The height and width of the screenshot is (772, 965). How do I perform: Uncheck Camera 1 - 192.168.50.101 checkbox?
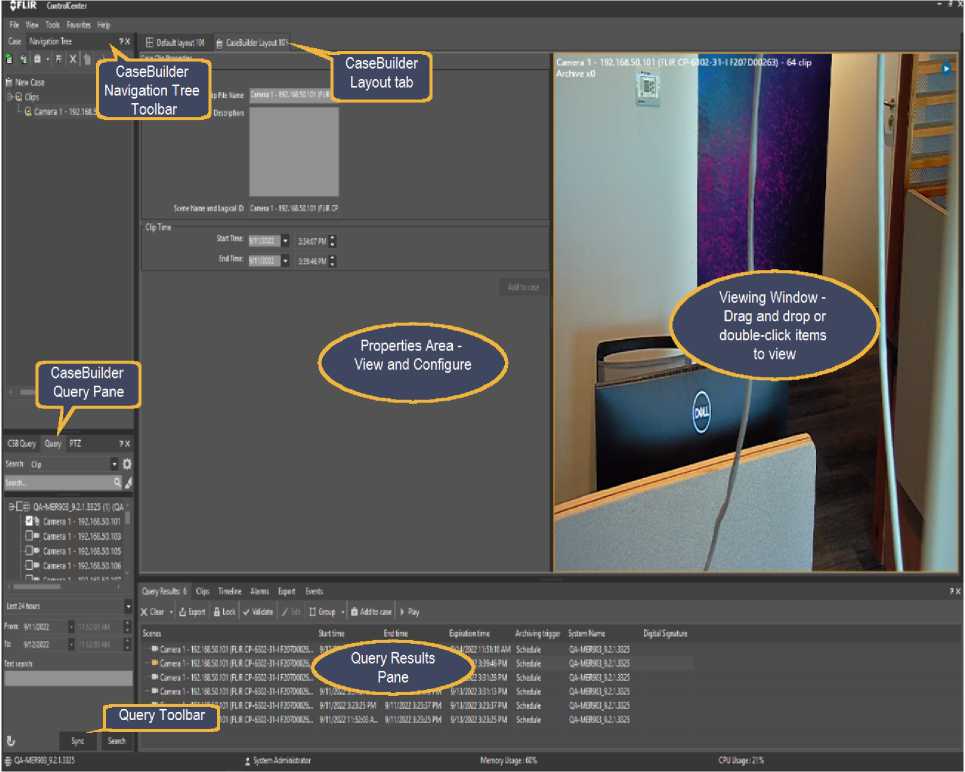click(x=30, y=521)
